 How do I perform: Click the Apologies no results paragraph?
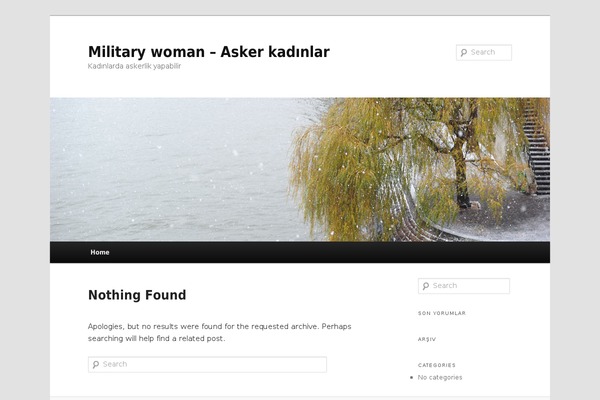point(220,332)
